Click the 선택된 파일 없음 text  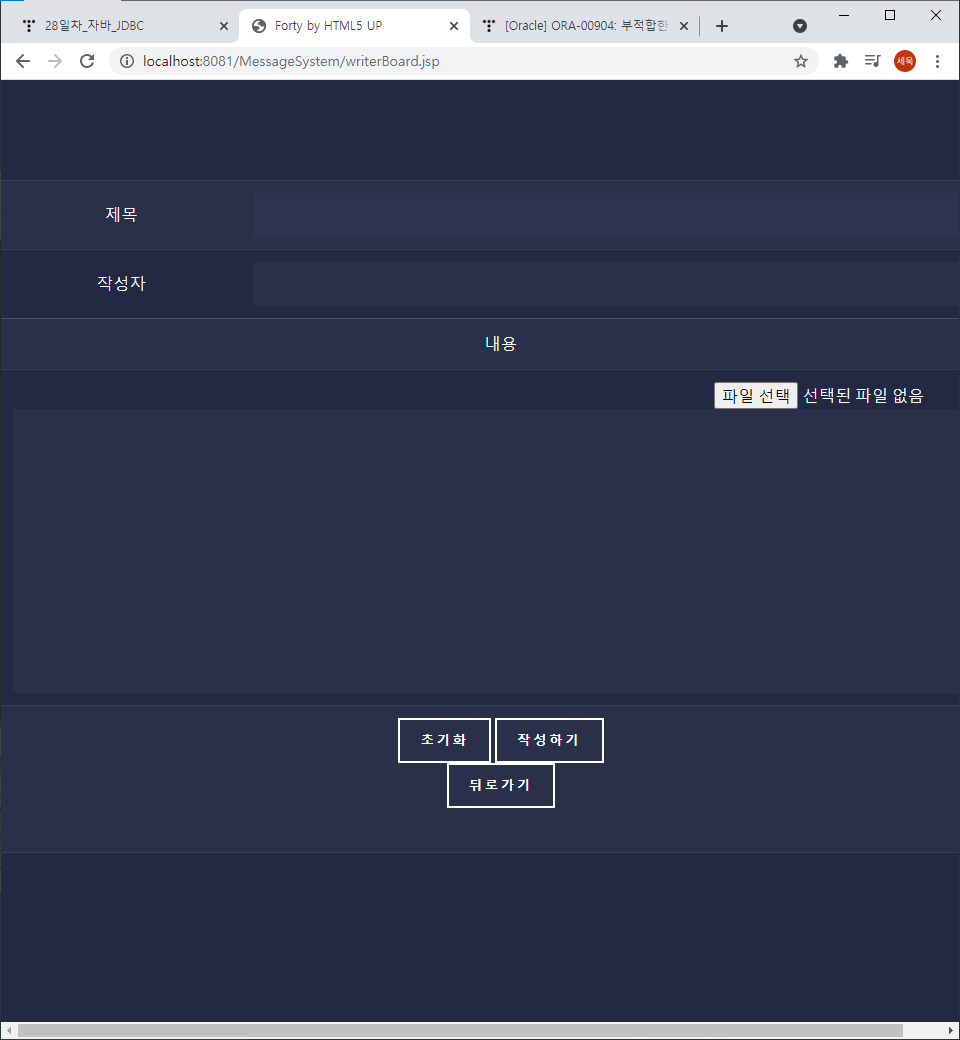(x=862, y=395)
